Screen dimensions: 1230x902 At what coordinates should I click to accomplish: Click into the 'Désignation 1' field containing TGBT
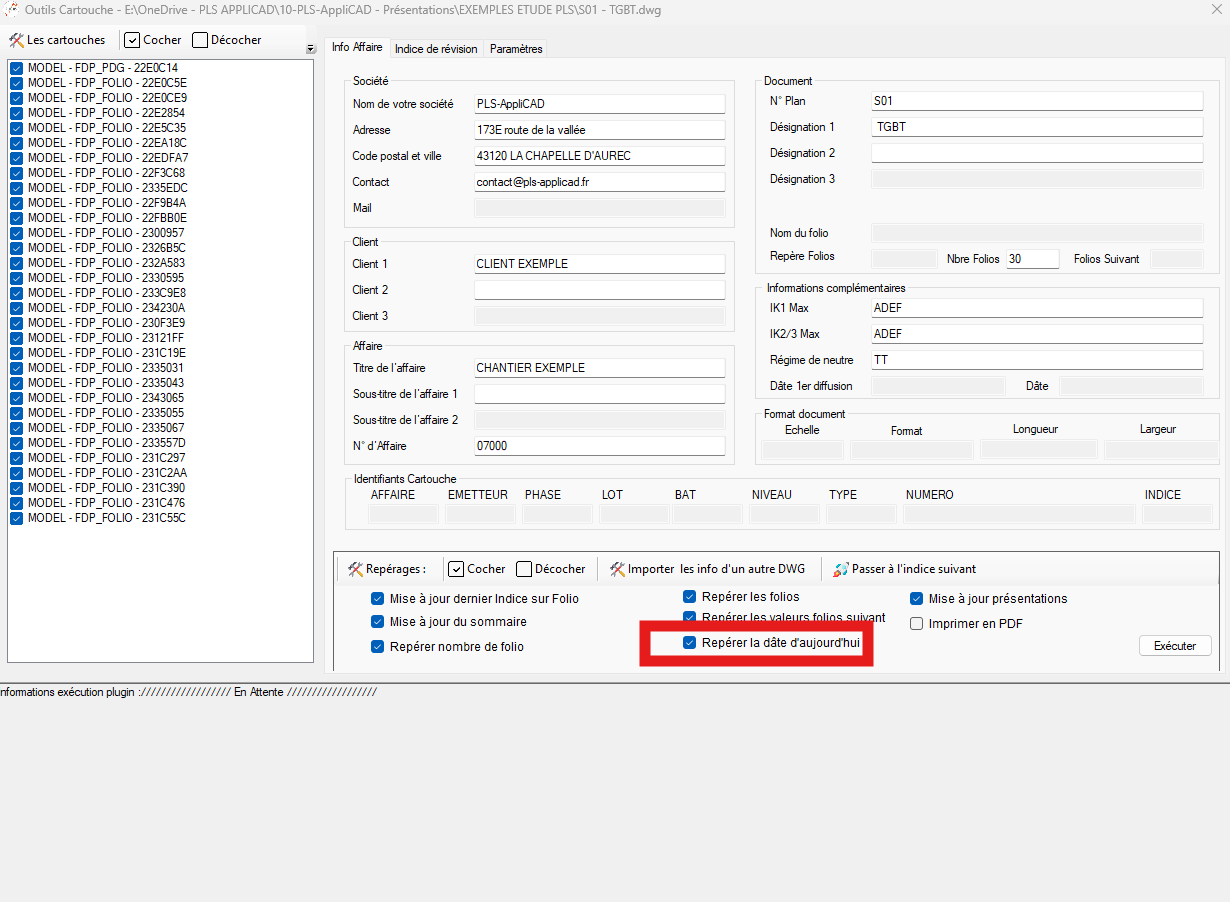click(1036, 127)
